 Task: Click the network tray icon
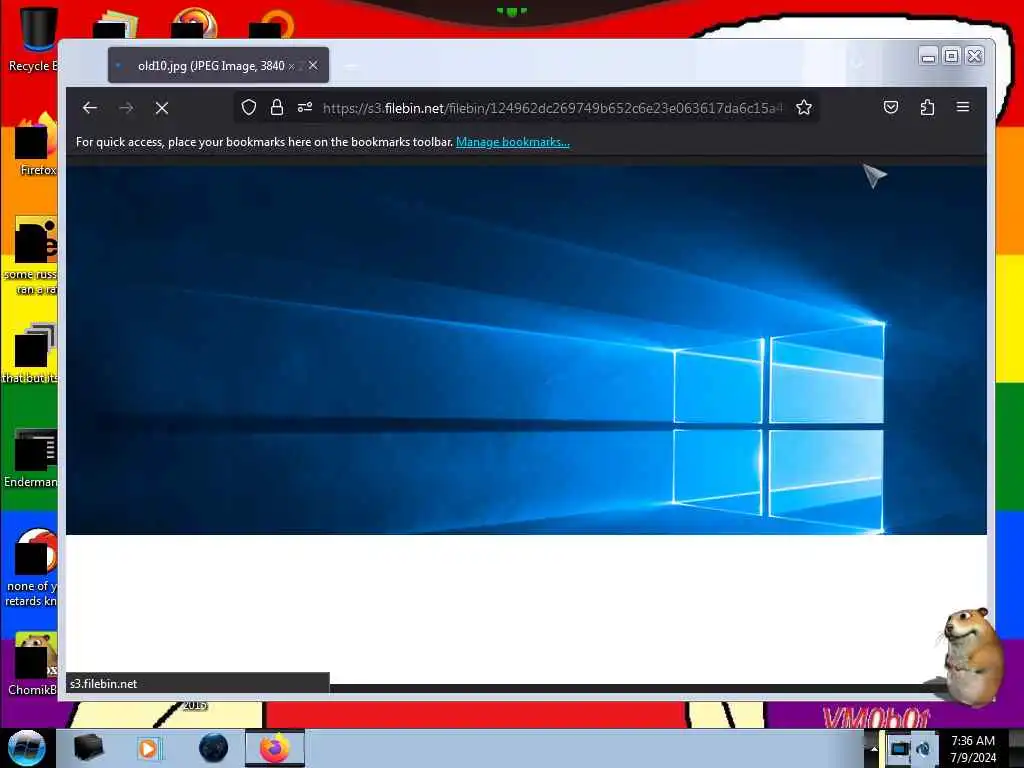(923, 748)
